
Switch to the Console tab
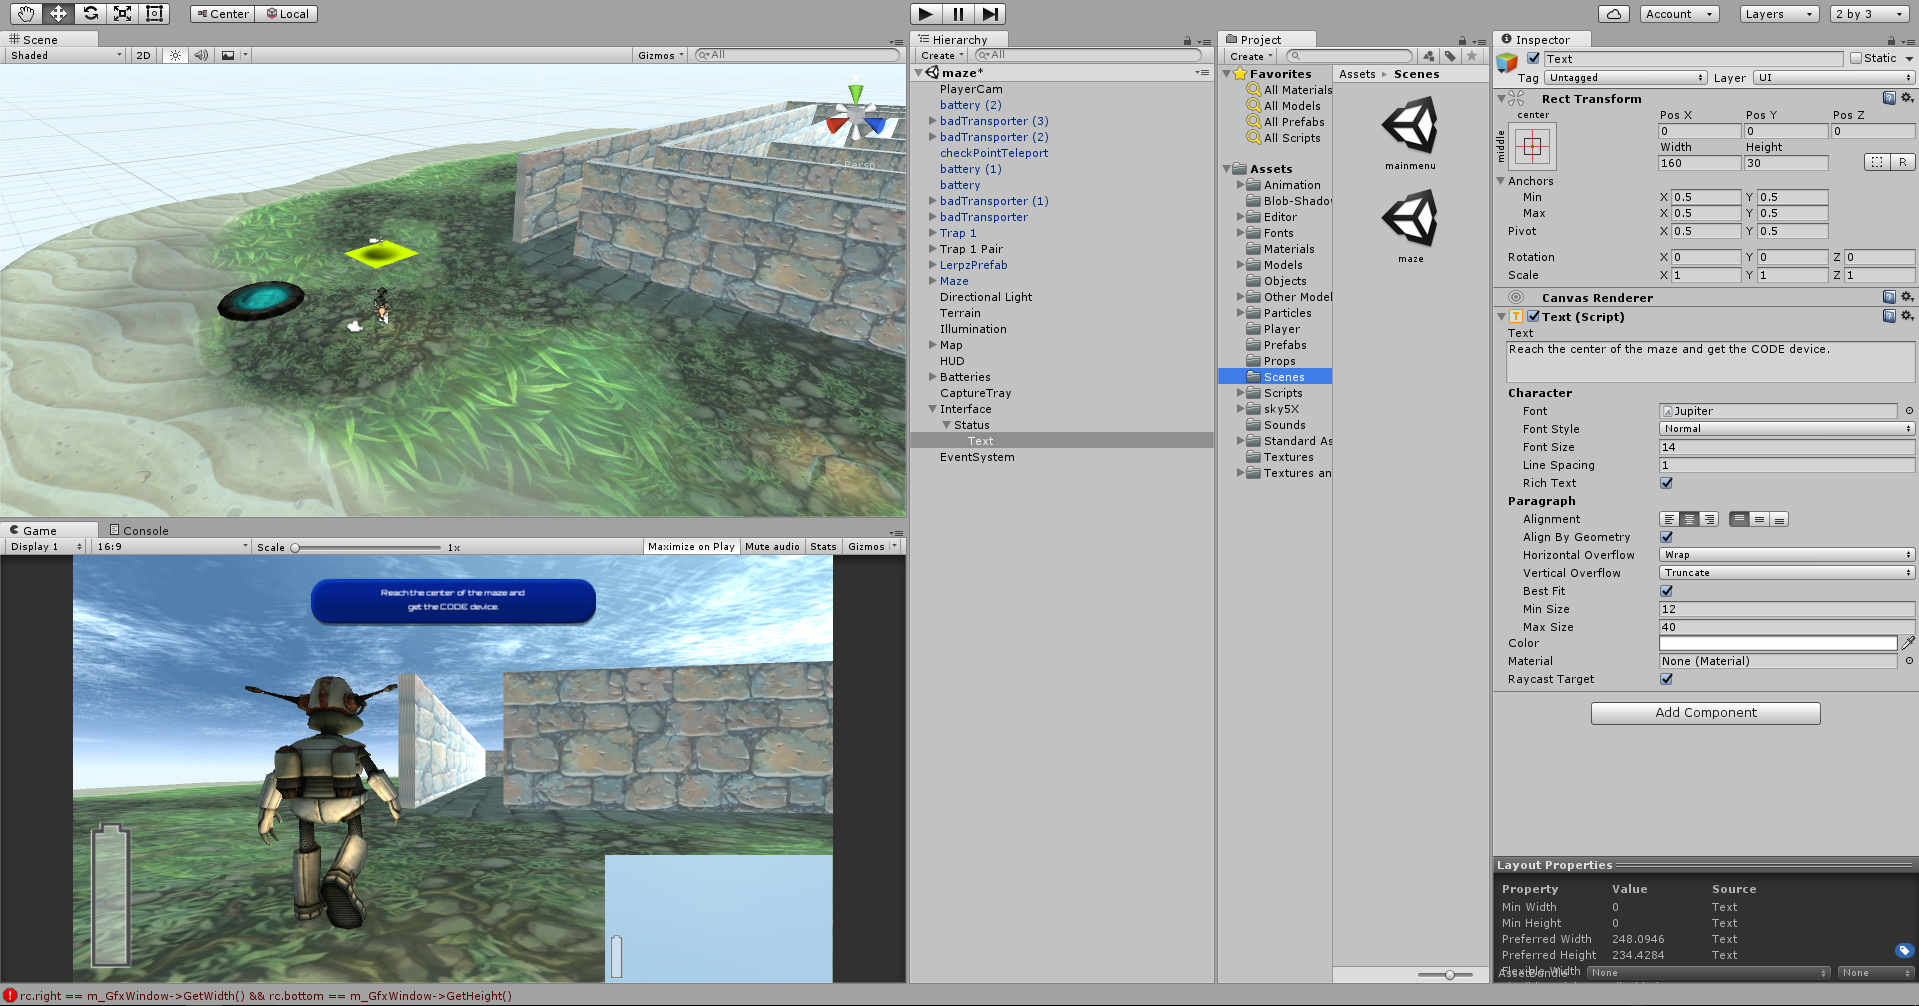pyautogui.click(x=139, y=531)
